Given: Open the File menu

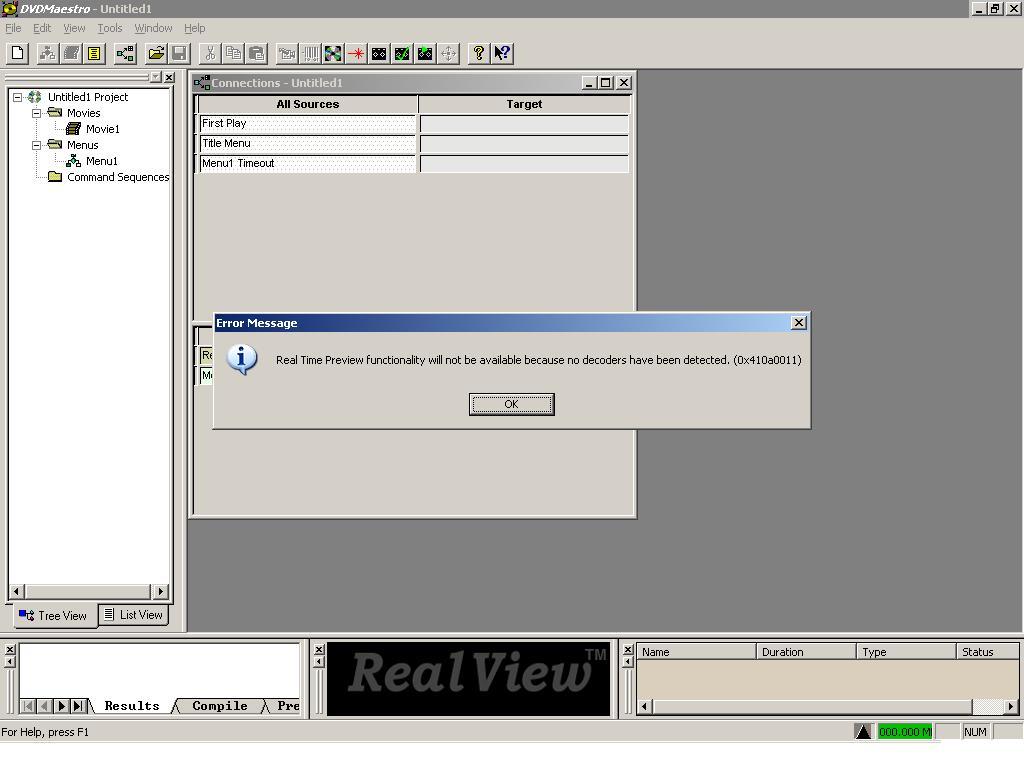Looking at the screenshot, I should click(13, 28).
